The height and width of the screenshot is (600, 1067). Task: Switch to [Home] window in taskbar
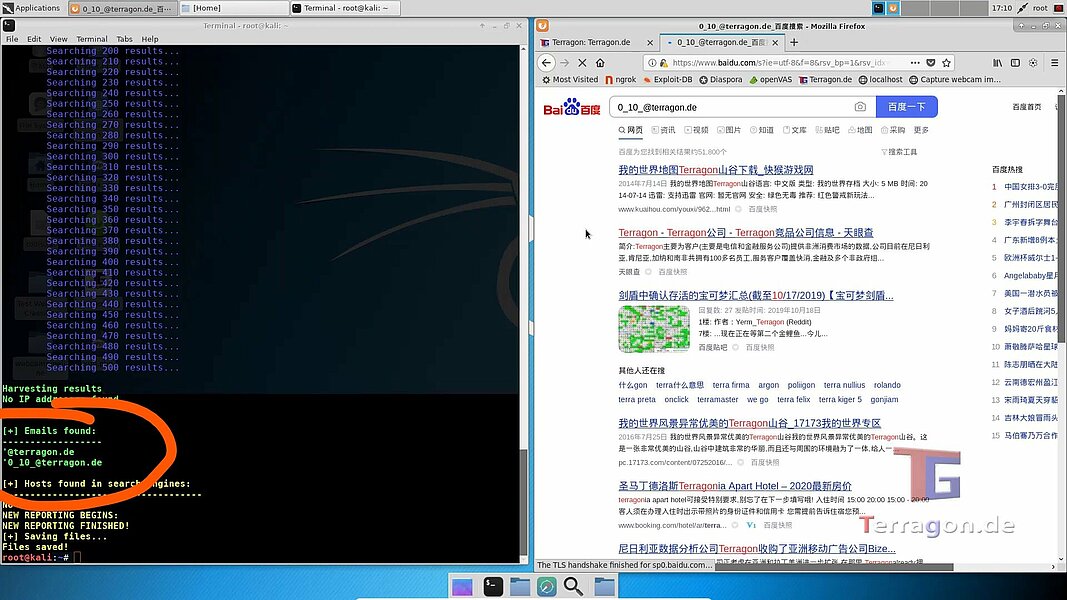coord(233,8)
